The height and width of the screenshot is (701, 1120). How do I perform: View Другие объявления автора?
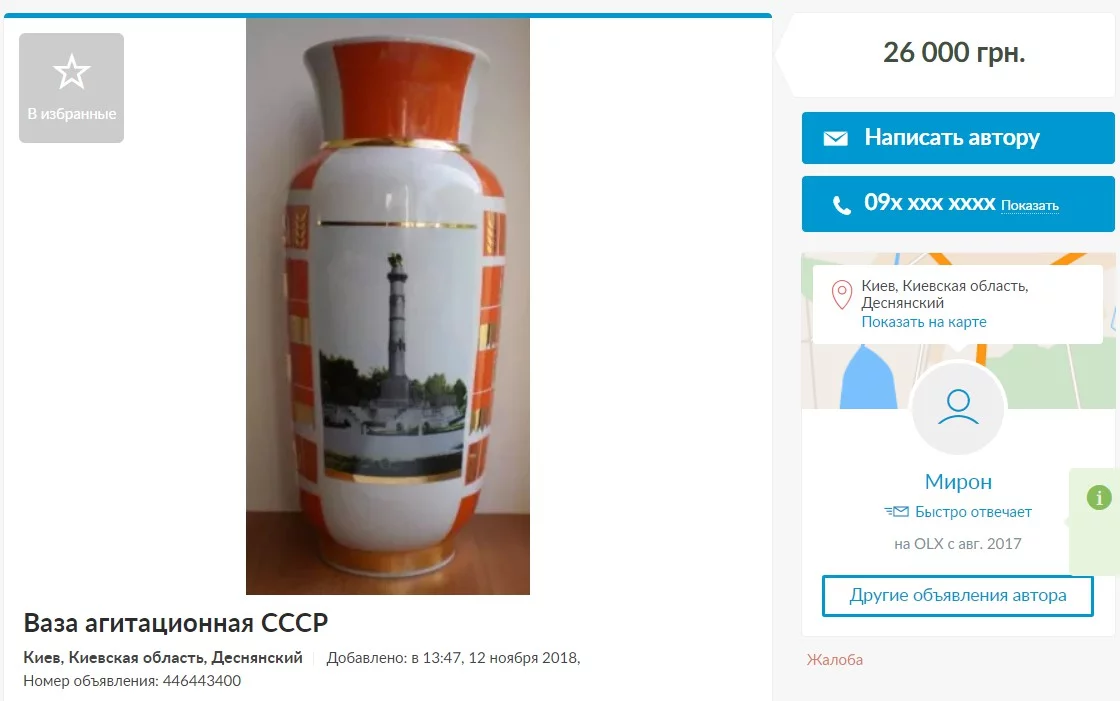[x=958, y=596]
